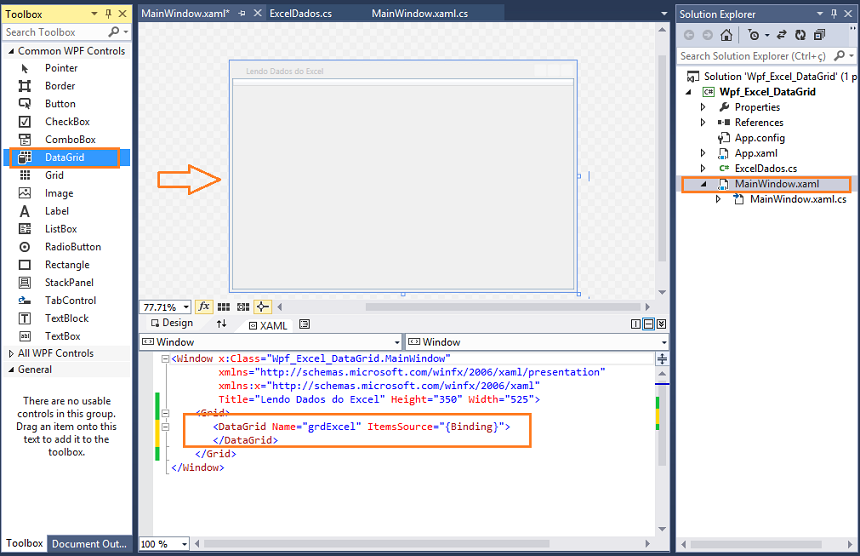Screen dimensions: 860x556
Task: Select the TabControl item in Toolbox
Action: [x=67, y=300]
